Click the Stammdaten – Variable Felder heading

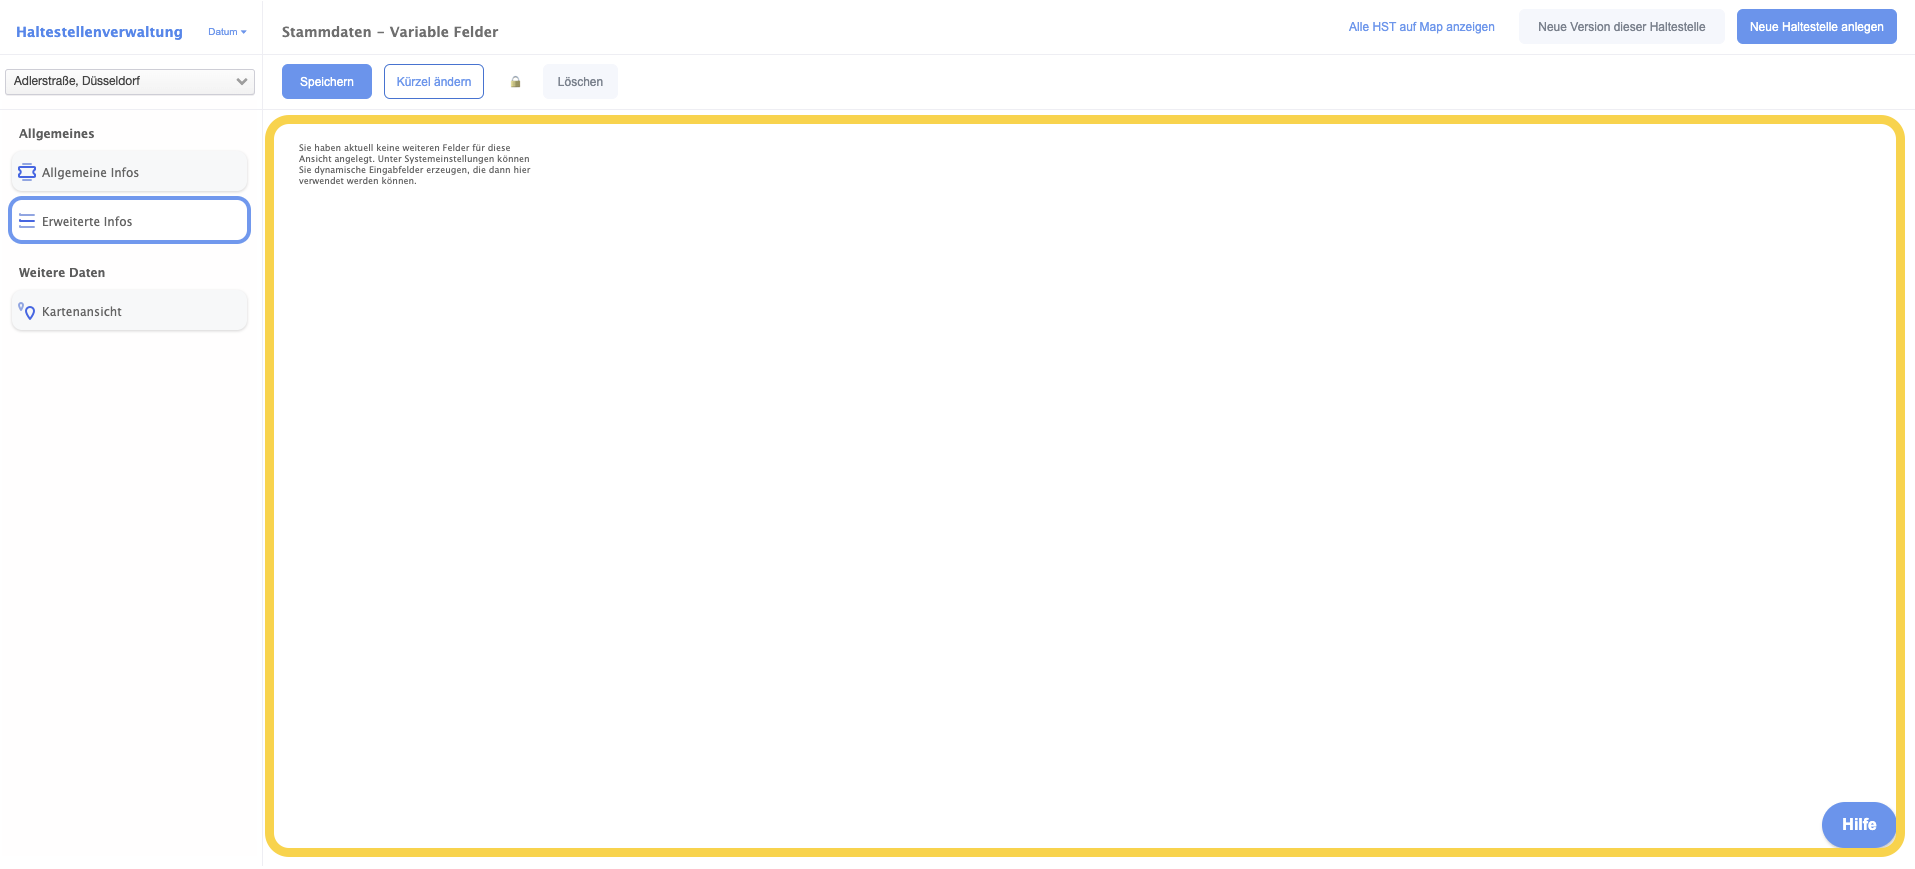[390, 32]
